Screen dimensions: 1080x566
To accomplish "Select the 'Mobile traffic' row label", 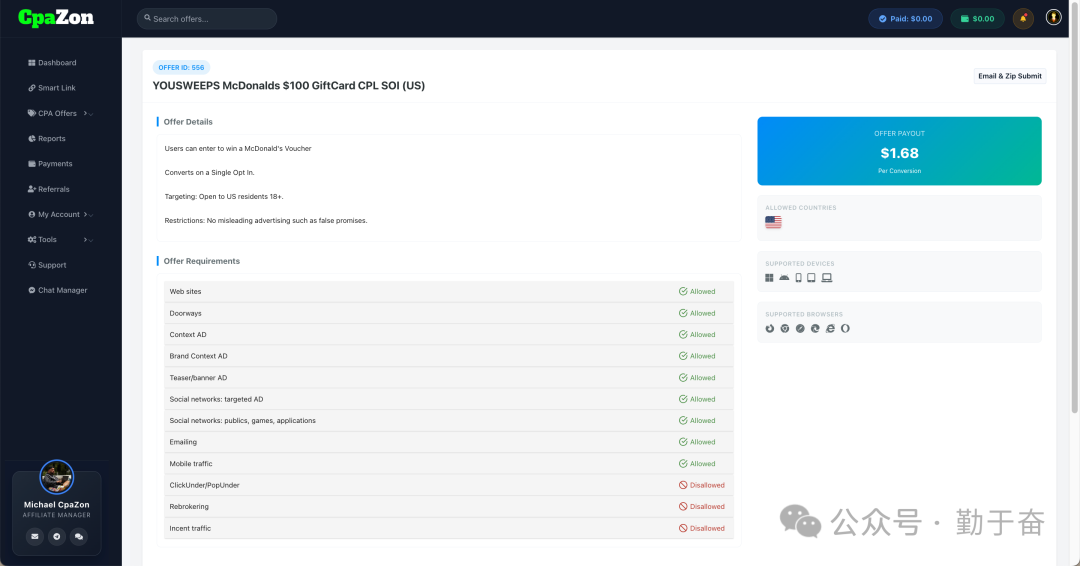I will pyautogui.click(x=191, y=464).
